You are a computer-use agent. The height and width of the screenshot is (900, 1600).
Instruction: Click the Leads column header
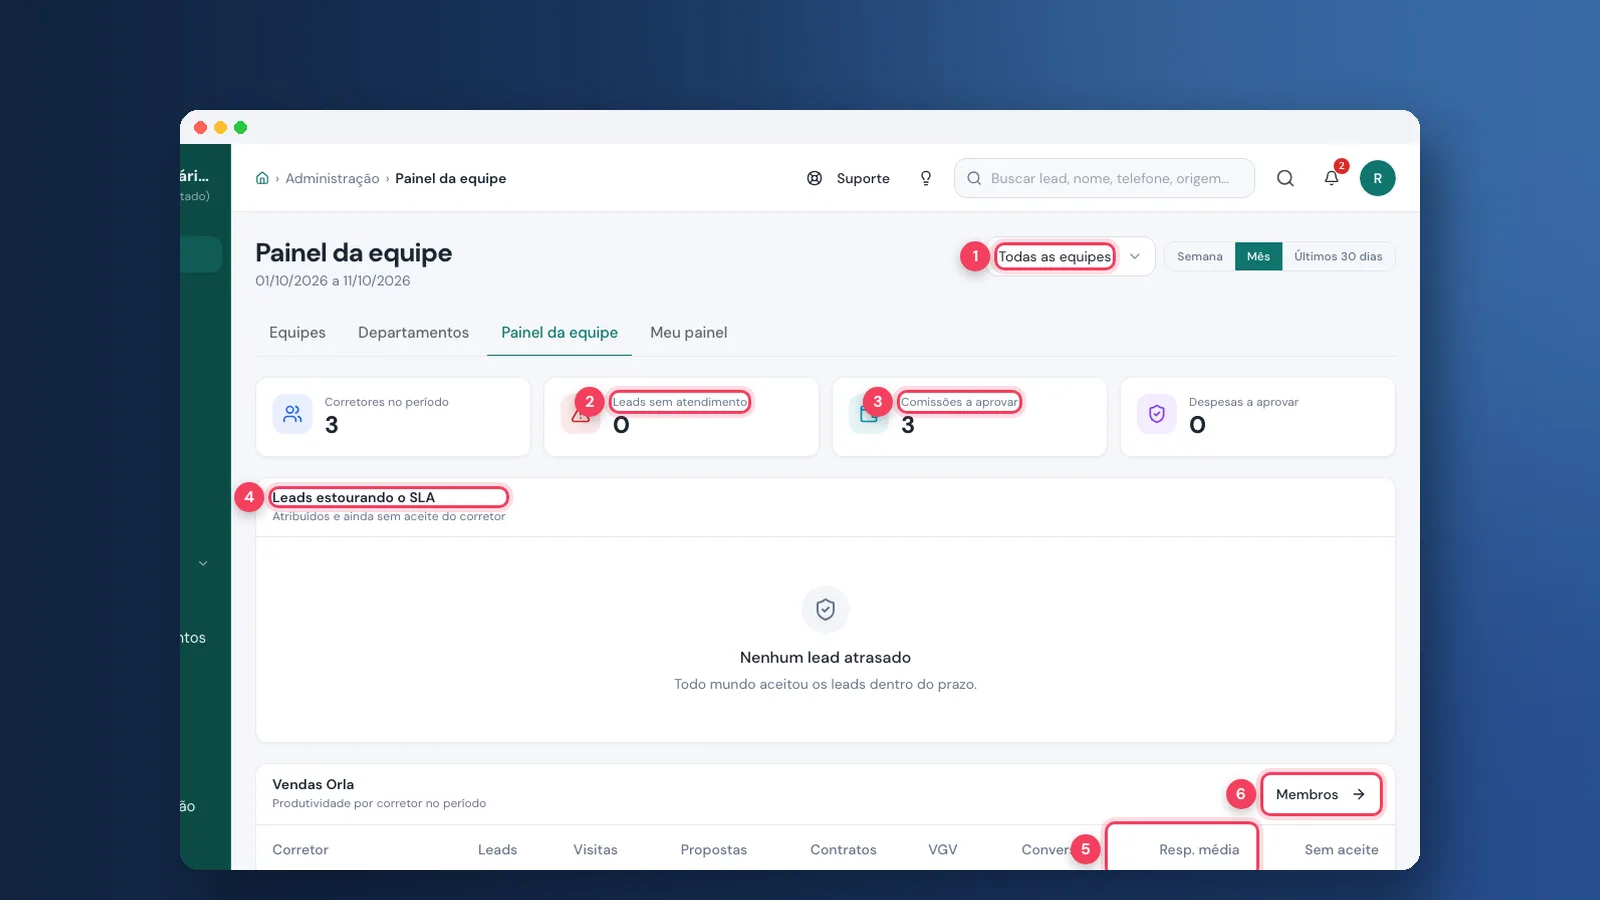click(x=497, y=850)
